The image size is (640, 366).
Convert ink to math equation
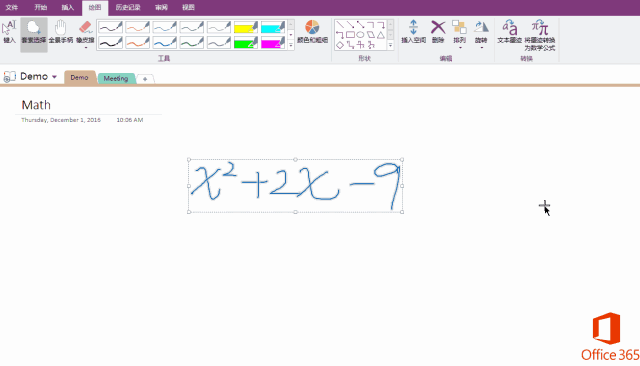(x=540, y=35)
